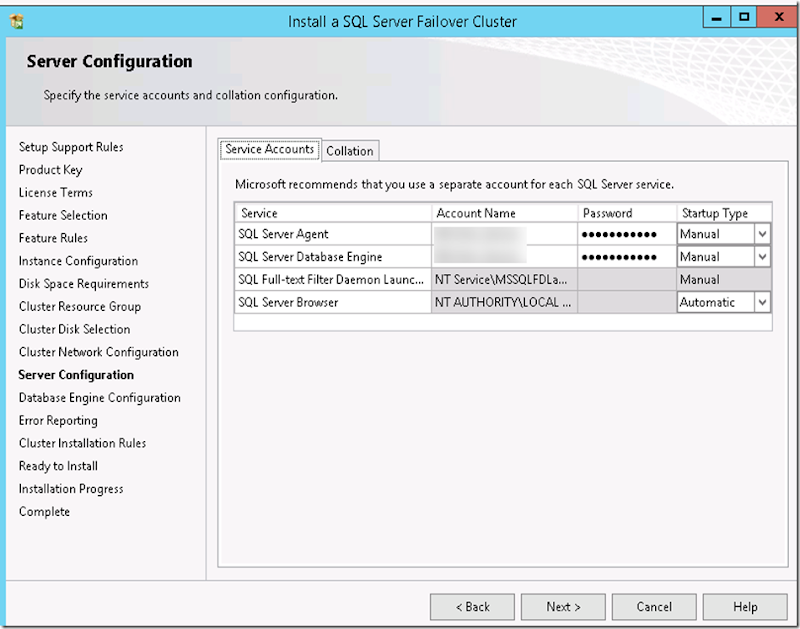Click Complete step in sidebar
Image resolution: width=800 pixels, height=629 pixels.
click(x=44, y=512)
